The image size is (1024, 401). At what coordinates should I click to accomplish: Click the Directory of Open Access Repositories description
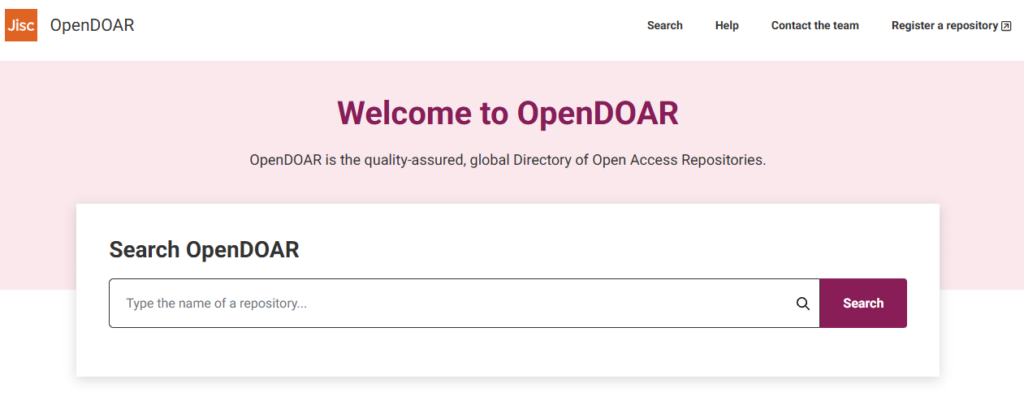pyautogui.click(x=507, y=161)
